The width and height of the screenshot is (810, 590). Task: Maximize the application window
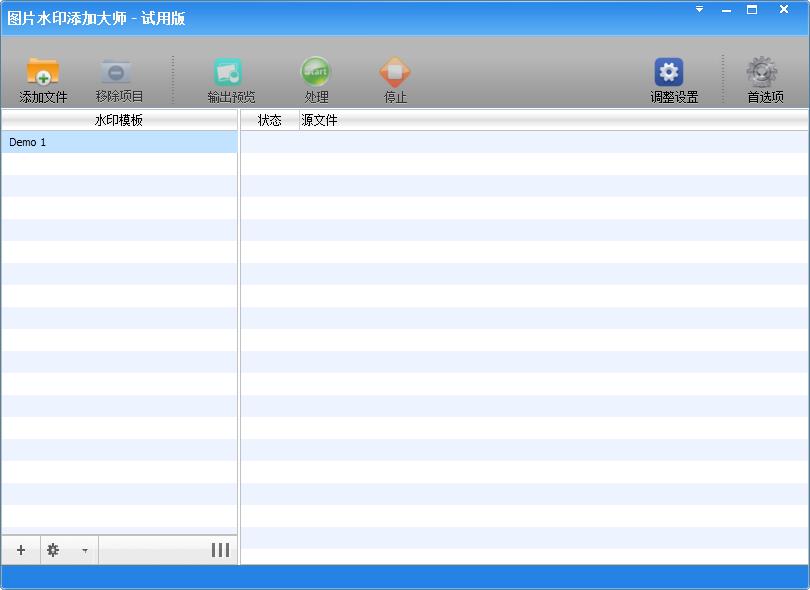click(x=752, y=9)
